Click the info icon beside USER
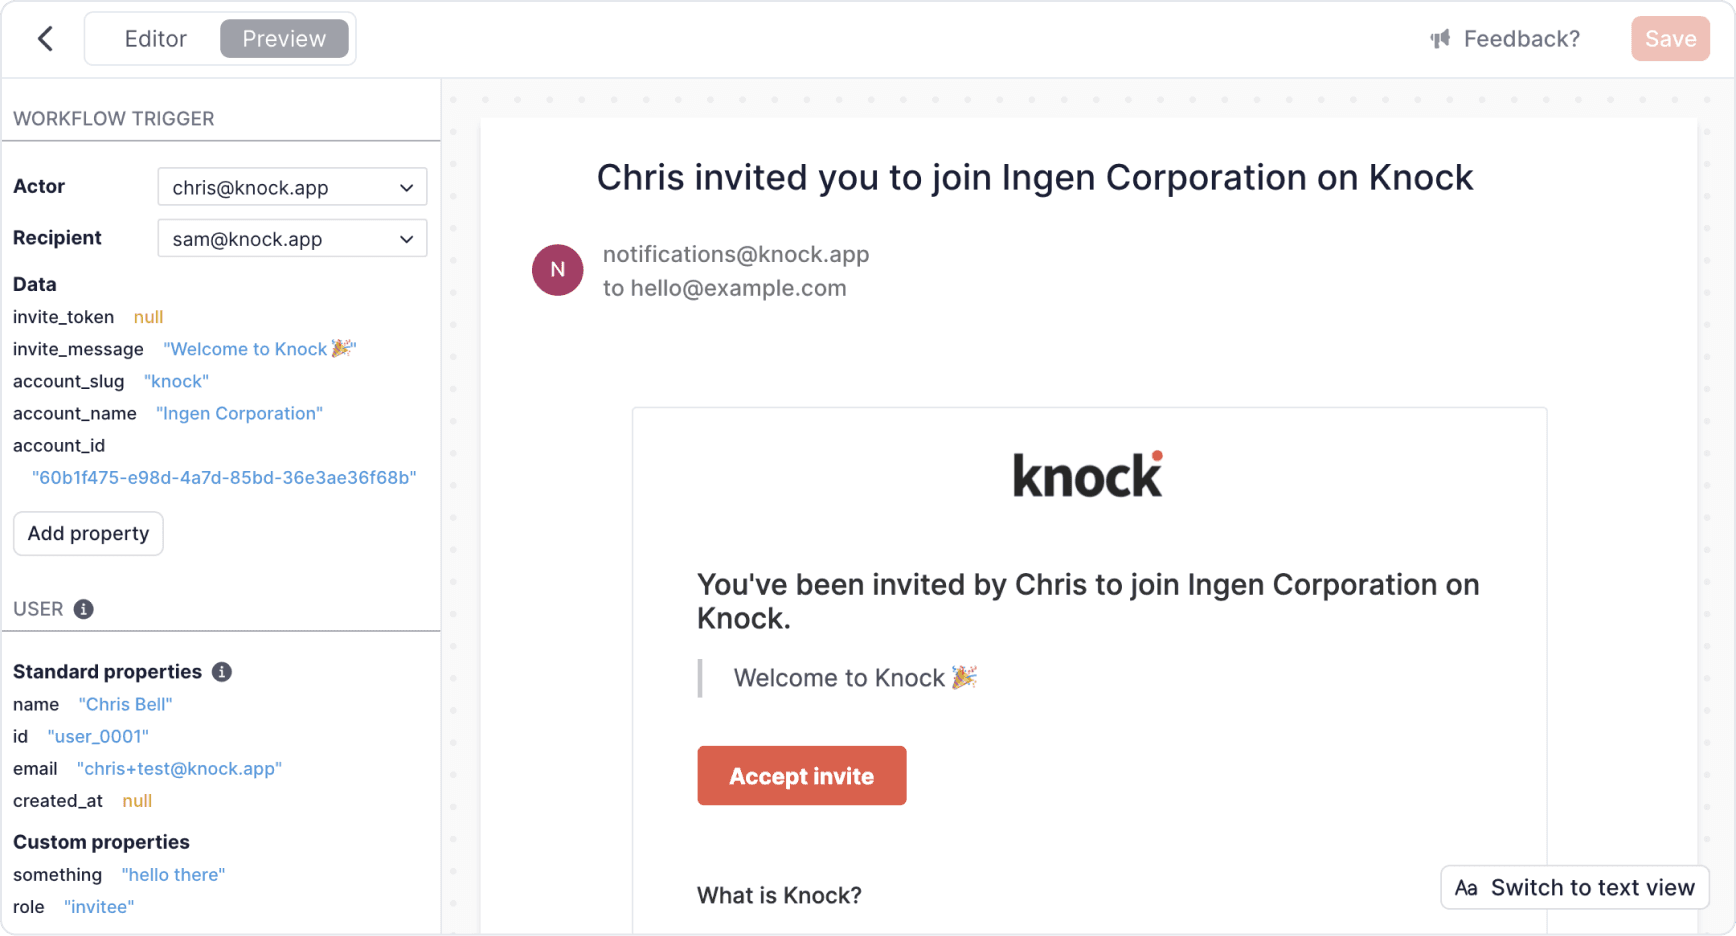The image size is (1736, 936). [x=84, y=609]
